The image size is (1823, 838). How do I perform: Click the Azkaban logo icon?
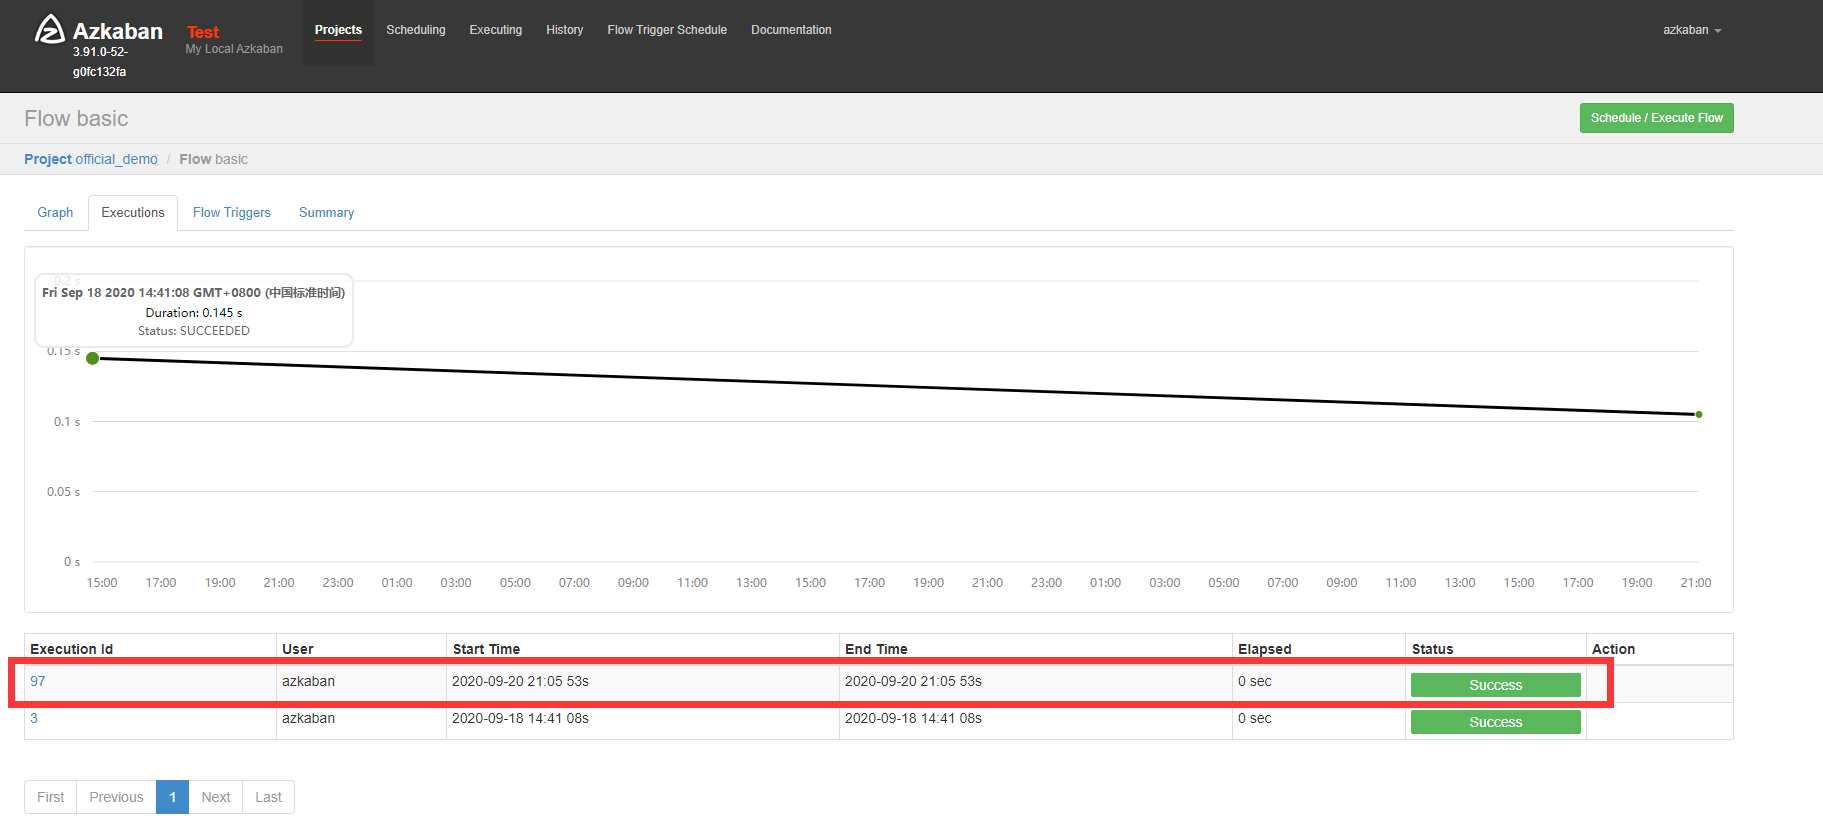point(49,29)
